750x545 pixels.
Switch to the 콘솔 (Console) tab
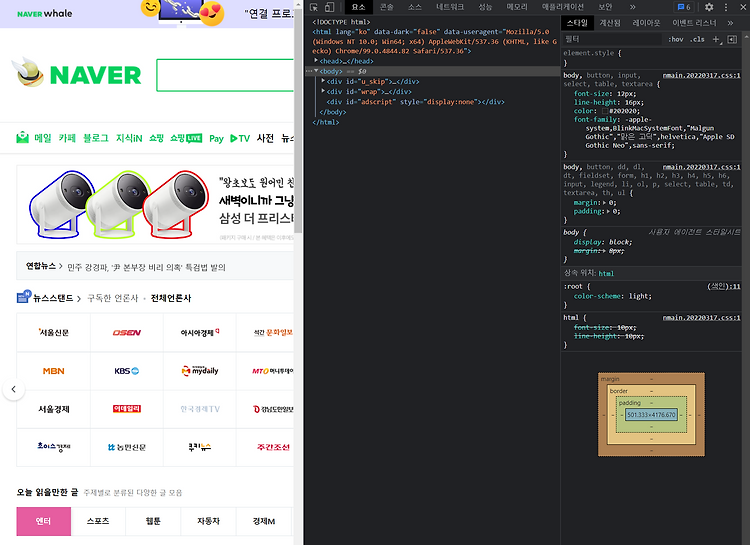click(x=386, y=7)
